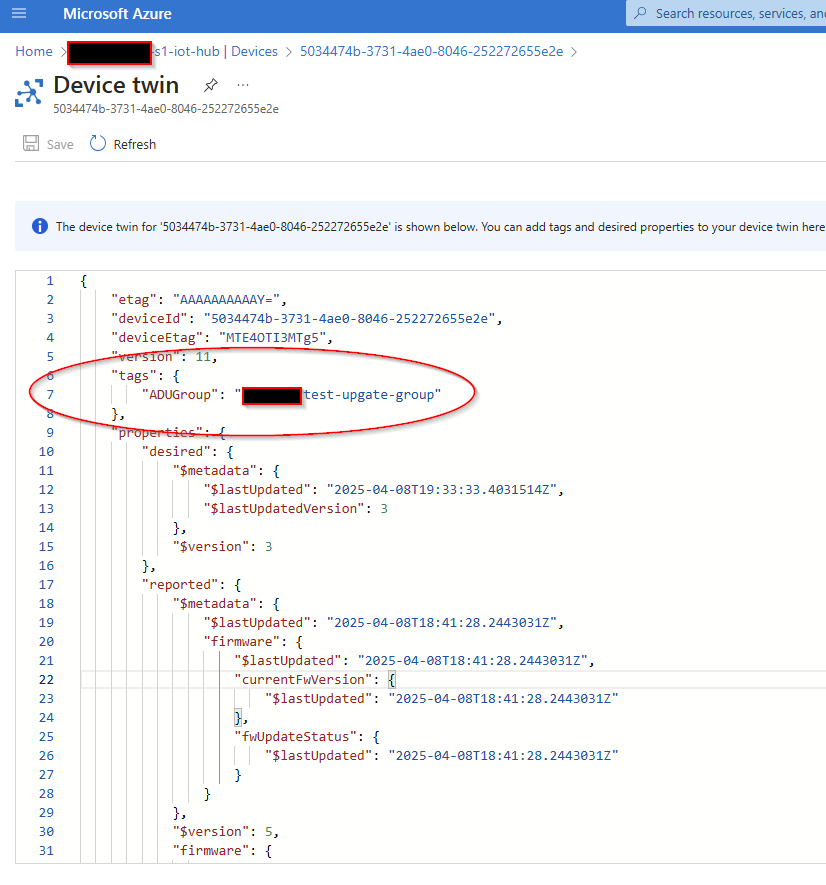The image size is (826, 885).
Task: Click the "AAAAAAAAAAY=" value
Action: click(226, 300)
